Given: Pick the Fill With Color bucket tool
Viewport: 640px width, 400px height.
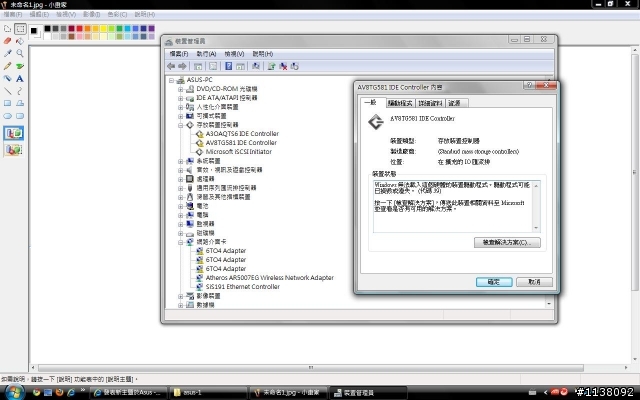Looking at the screenshot, I should (20, 41).
